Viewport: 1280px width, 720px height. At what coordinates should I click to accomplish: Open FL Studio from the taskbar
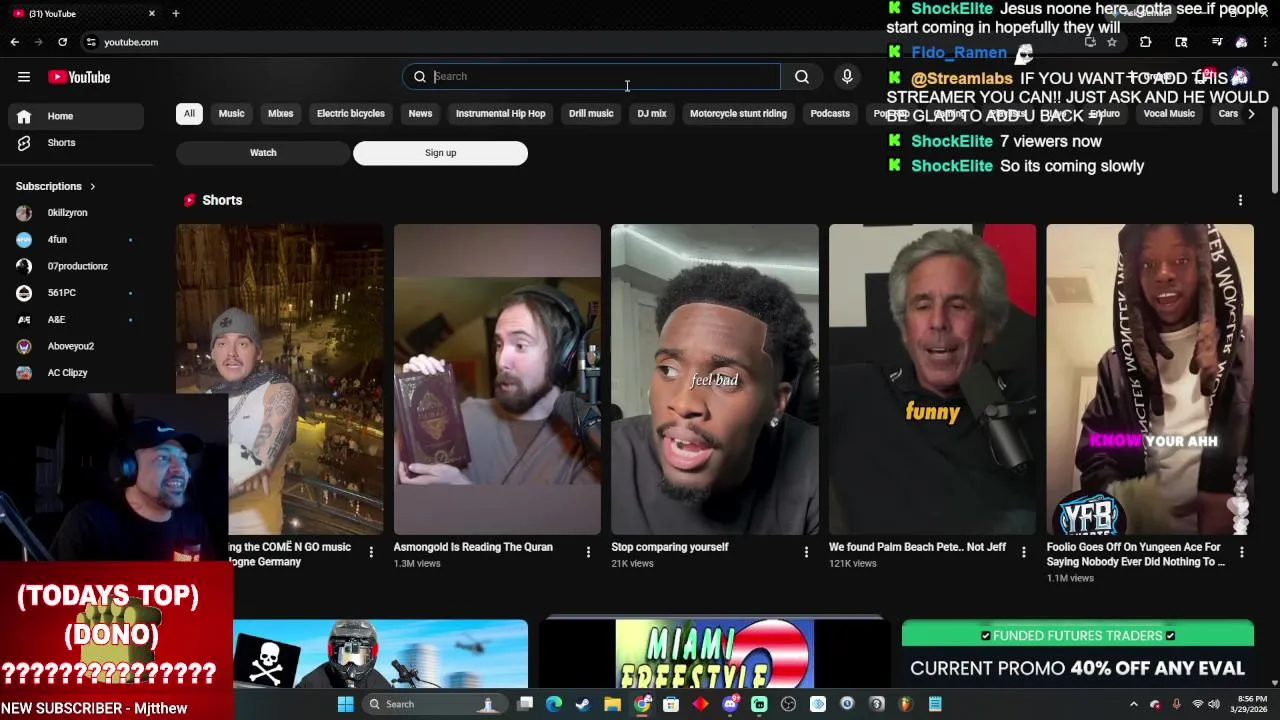click(x=906, y=704)
